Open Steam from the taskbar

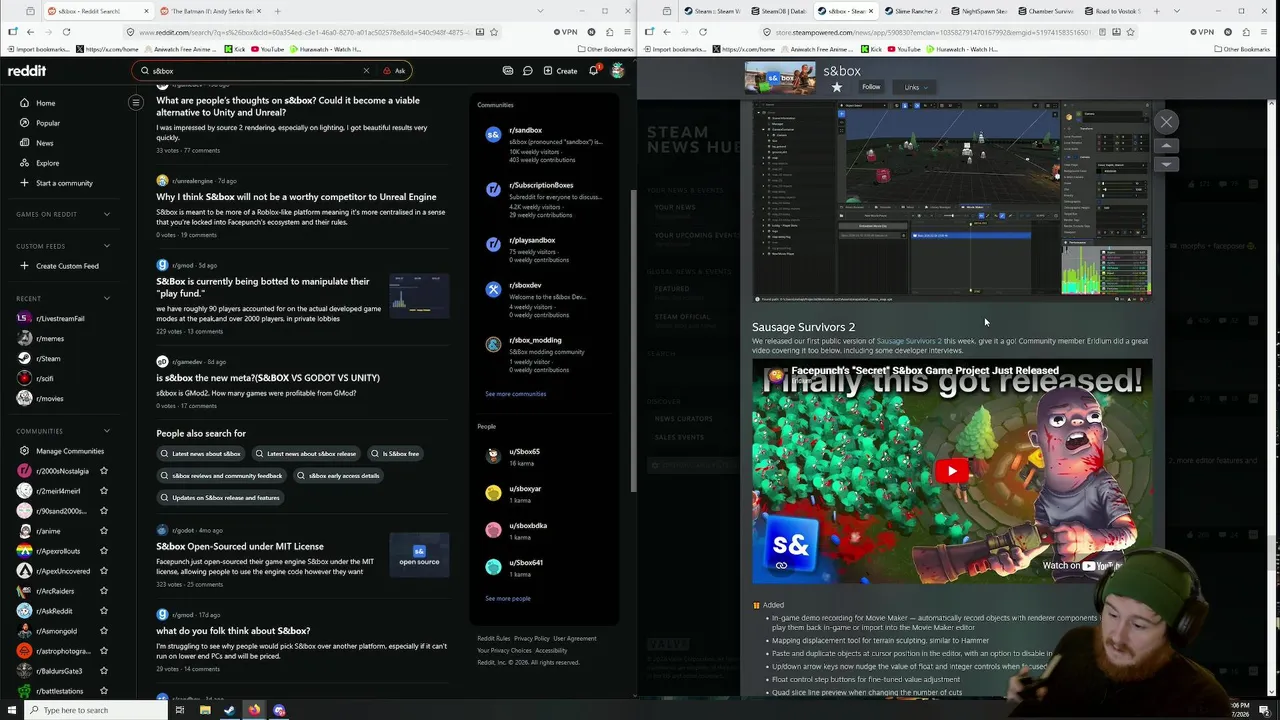tap(229, 710)
